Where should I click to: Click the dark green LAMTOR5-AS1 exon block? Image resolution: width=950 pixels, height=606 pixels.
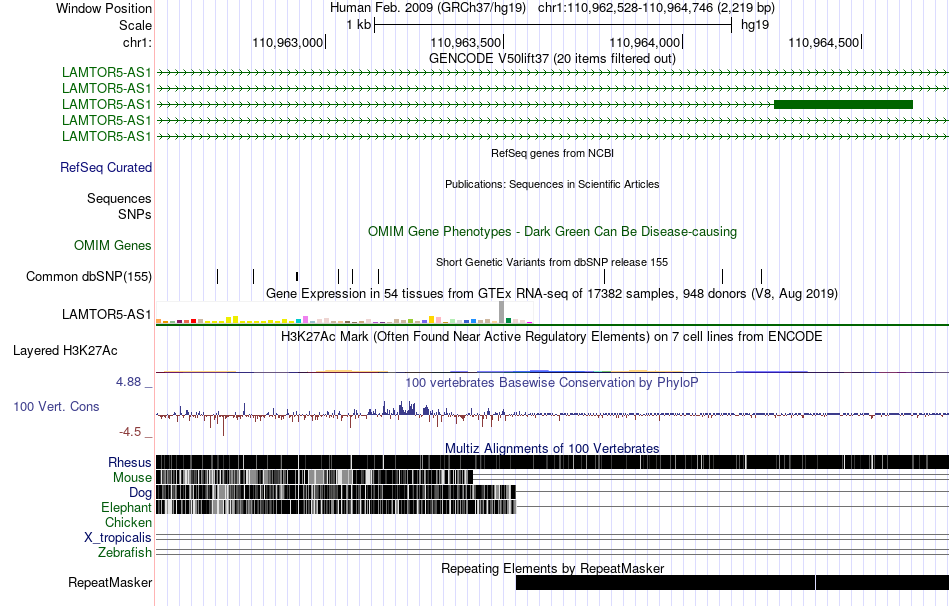(x=843, y=104)
